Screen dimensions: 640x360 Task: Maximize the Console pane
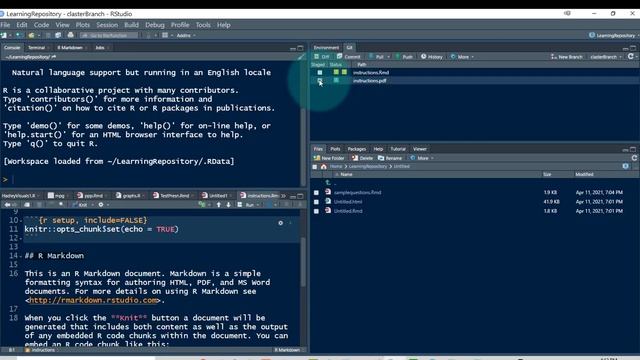(x=300, y=48)
